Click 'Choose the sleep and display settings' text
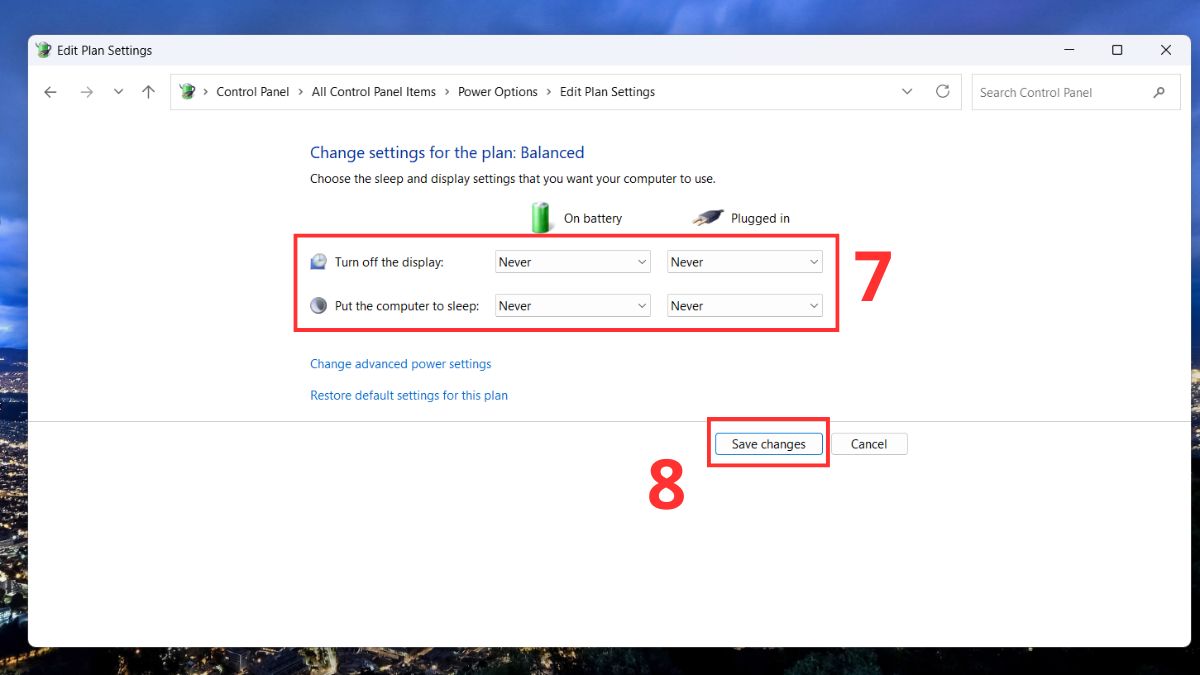1200x675 pixels. [513, 179]
